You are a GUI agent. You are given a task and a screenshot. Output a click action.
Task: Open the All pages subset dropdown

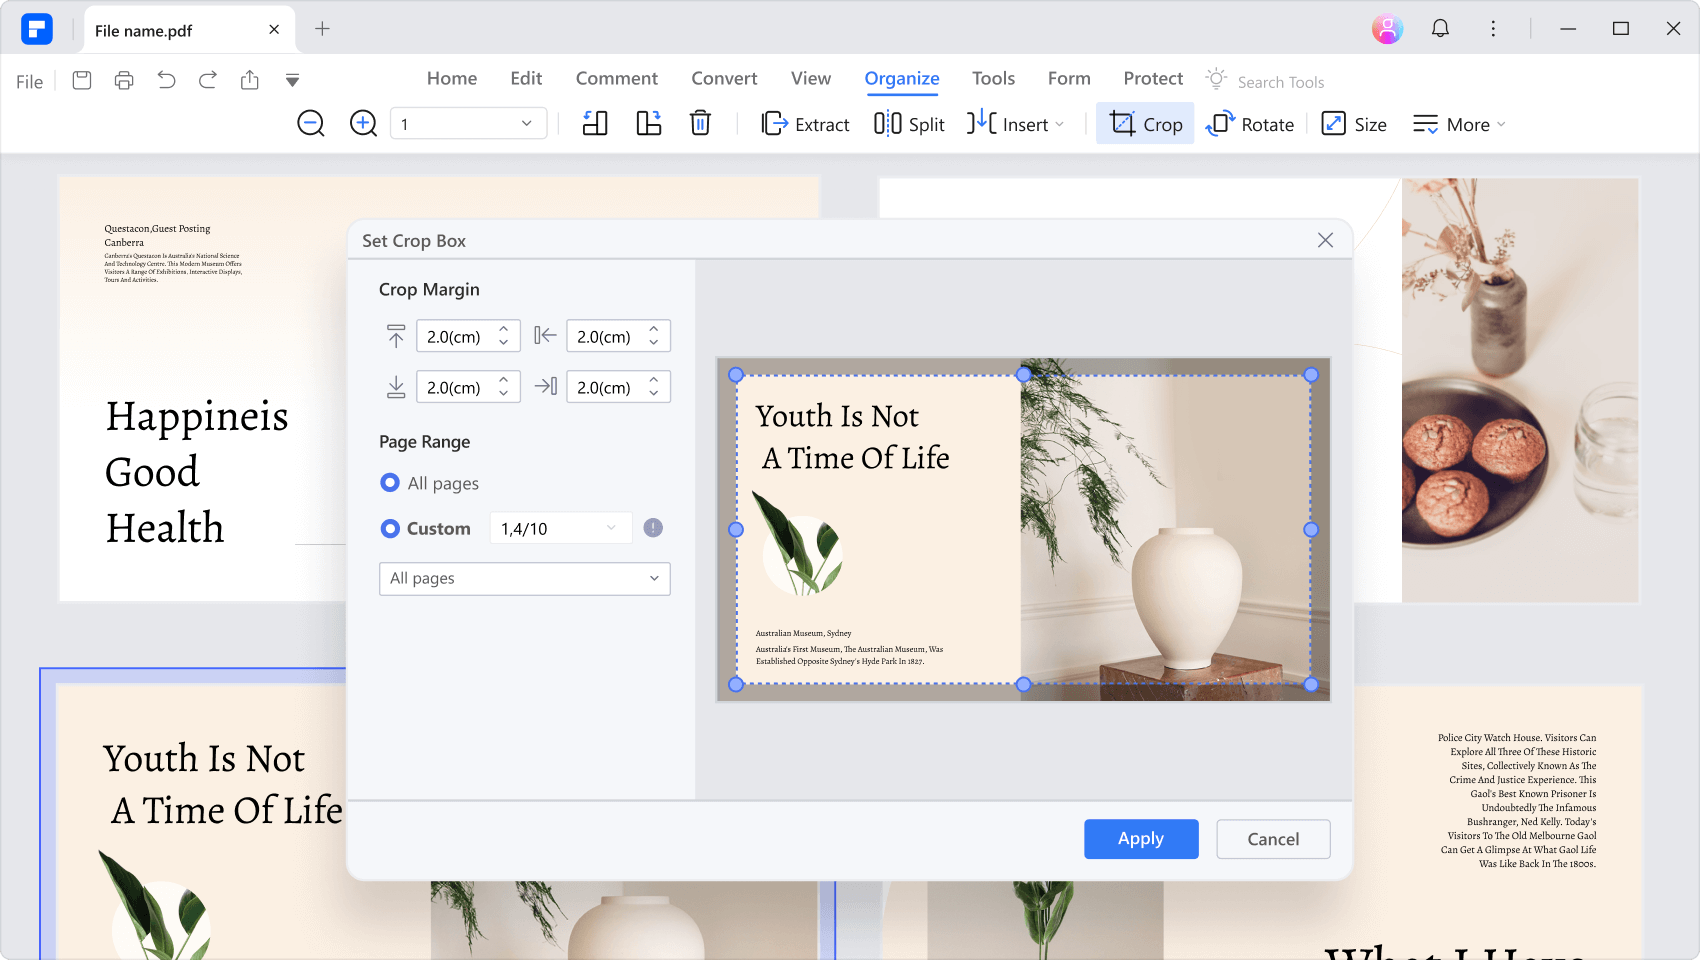(525, 579)
